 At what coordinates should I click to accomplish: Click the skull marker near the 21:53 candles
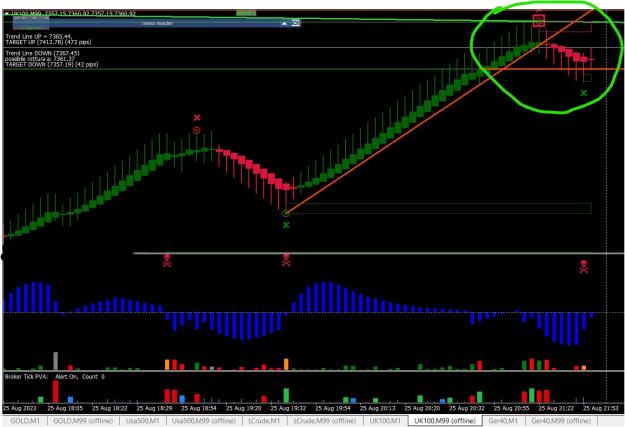[584, 267]
